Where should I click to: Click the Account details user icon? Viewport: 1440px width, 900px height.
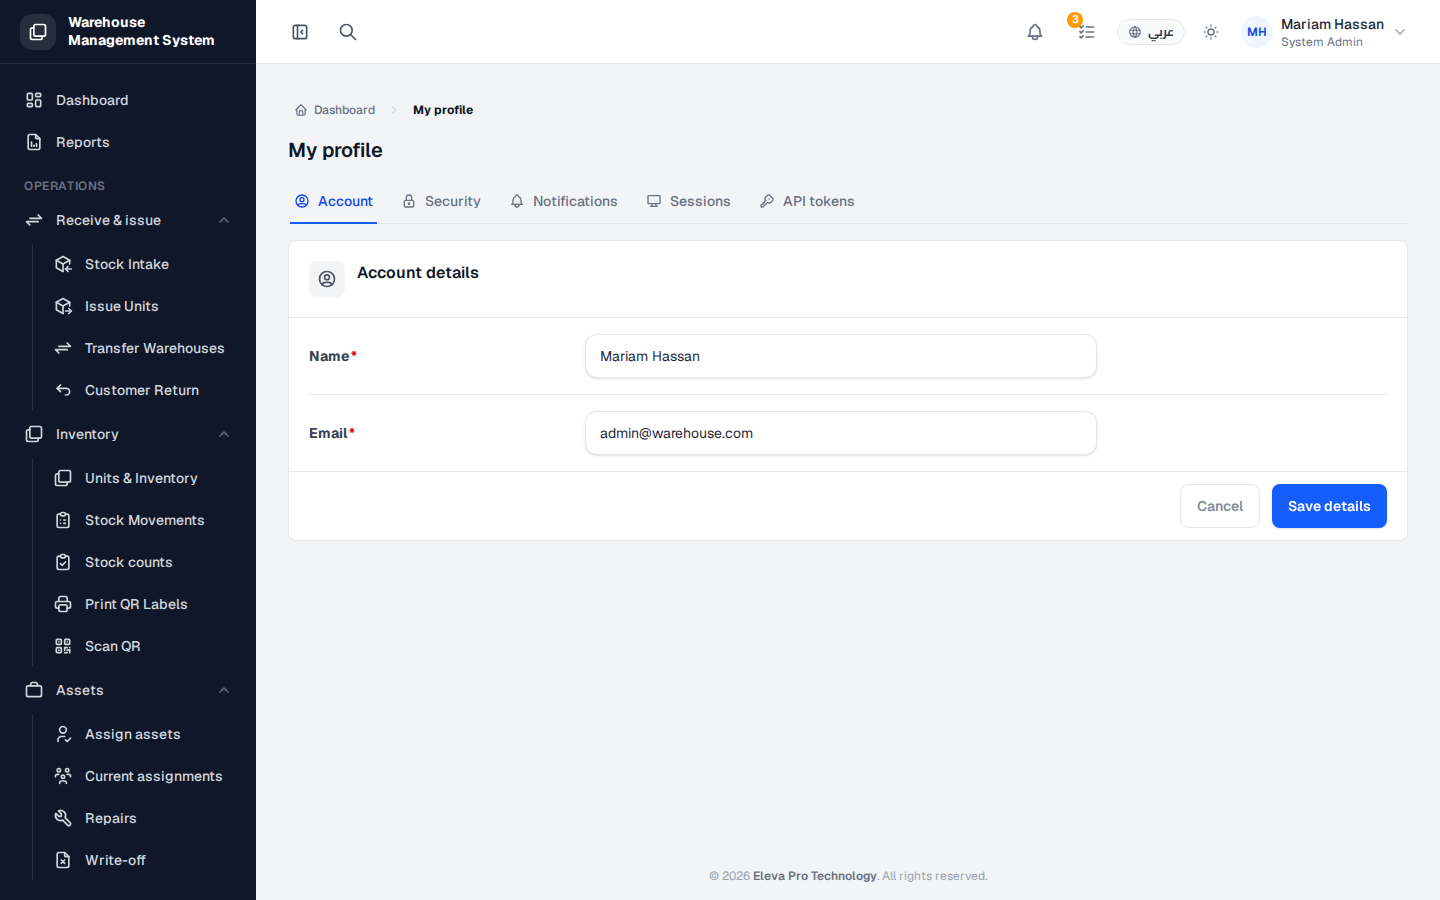[327, 279]
